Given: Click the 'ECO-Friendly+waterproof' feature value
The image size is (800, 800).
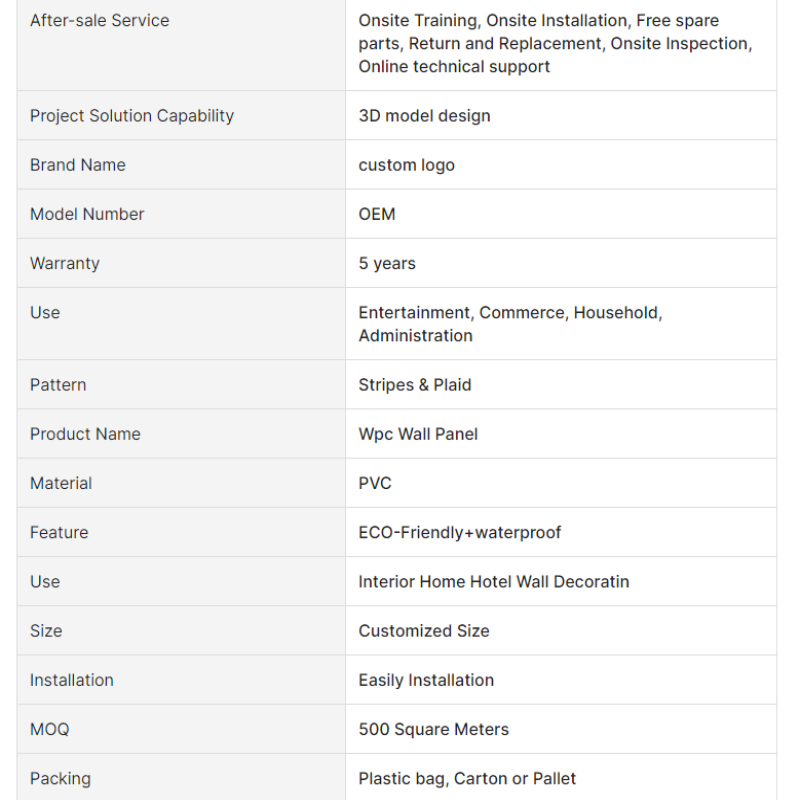Looking at the screenshot, I should tap(460, 533).
